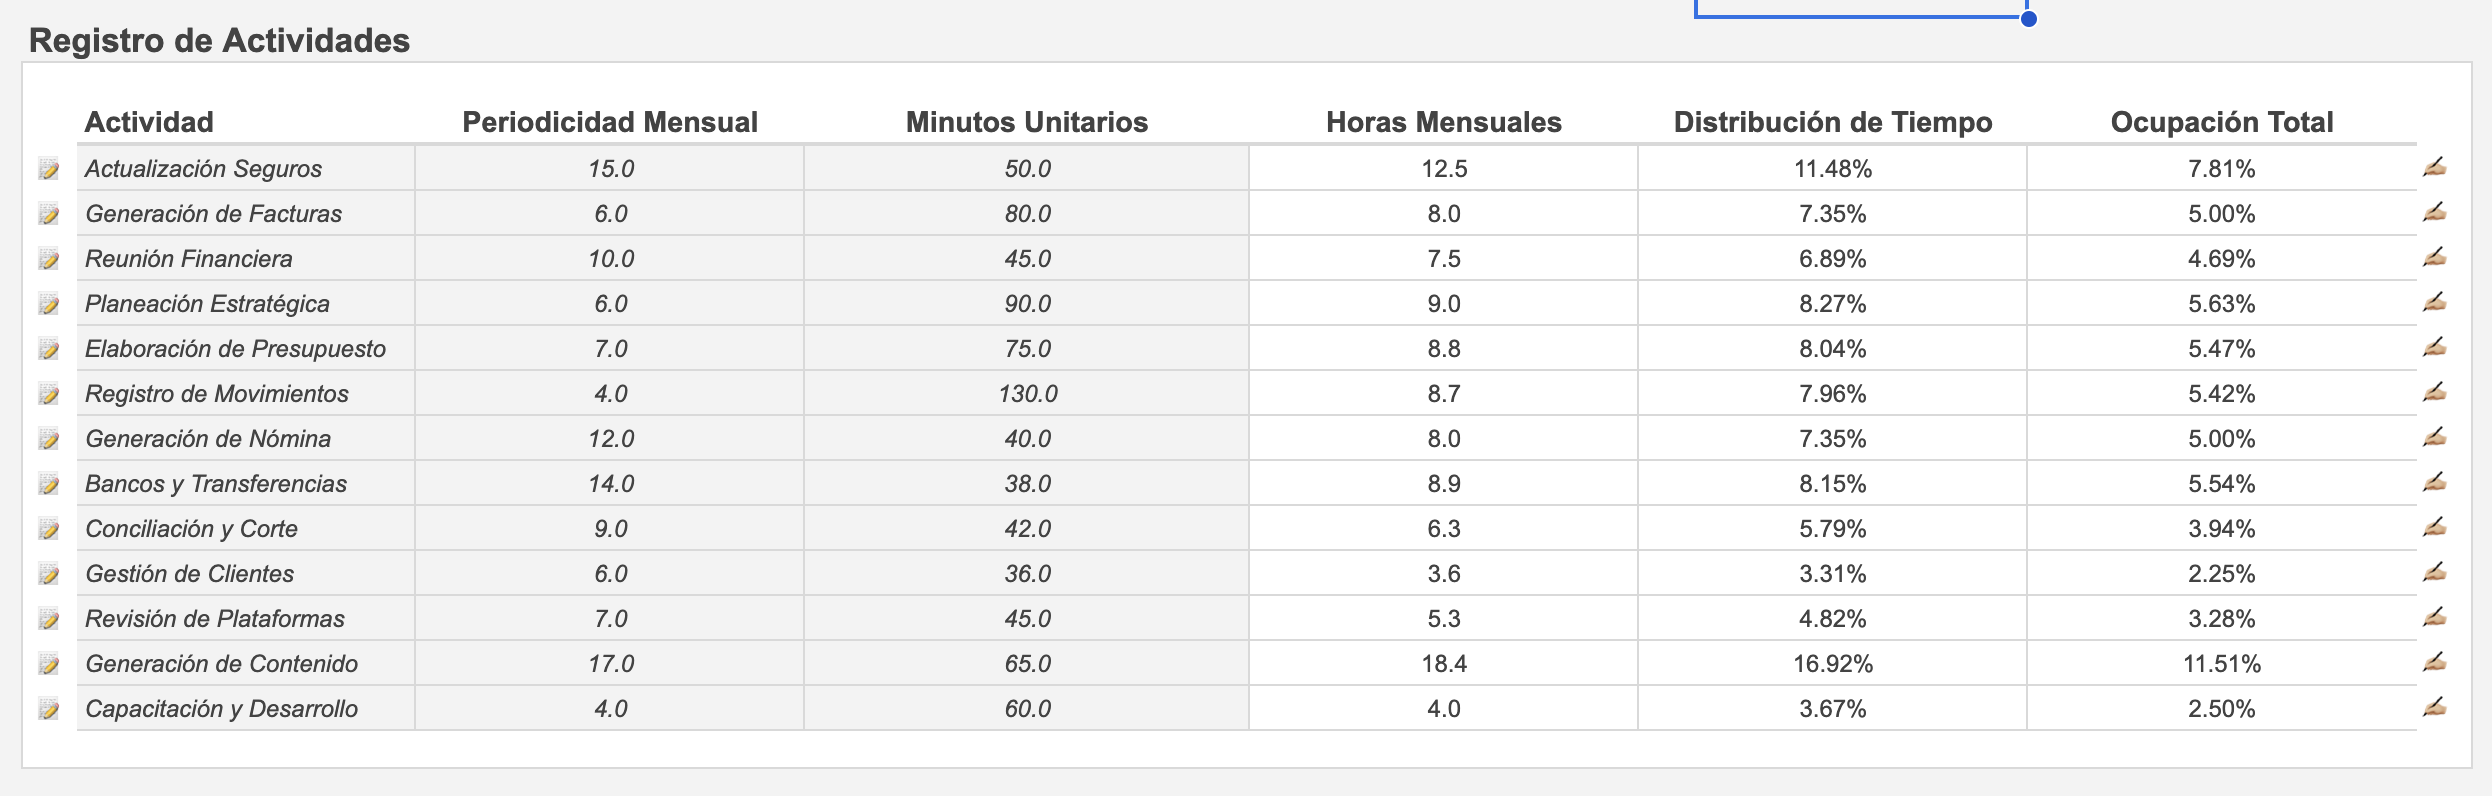Select the Minutos Unitarios column header

1027,122
